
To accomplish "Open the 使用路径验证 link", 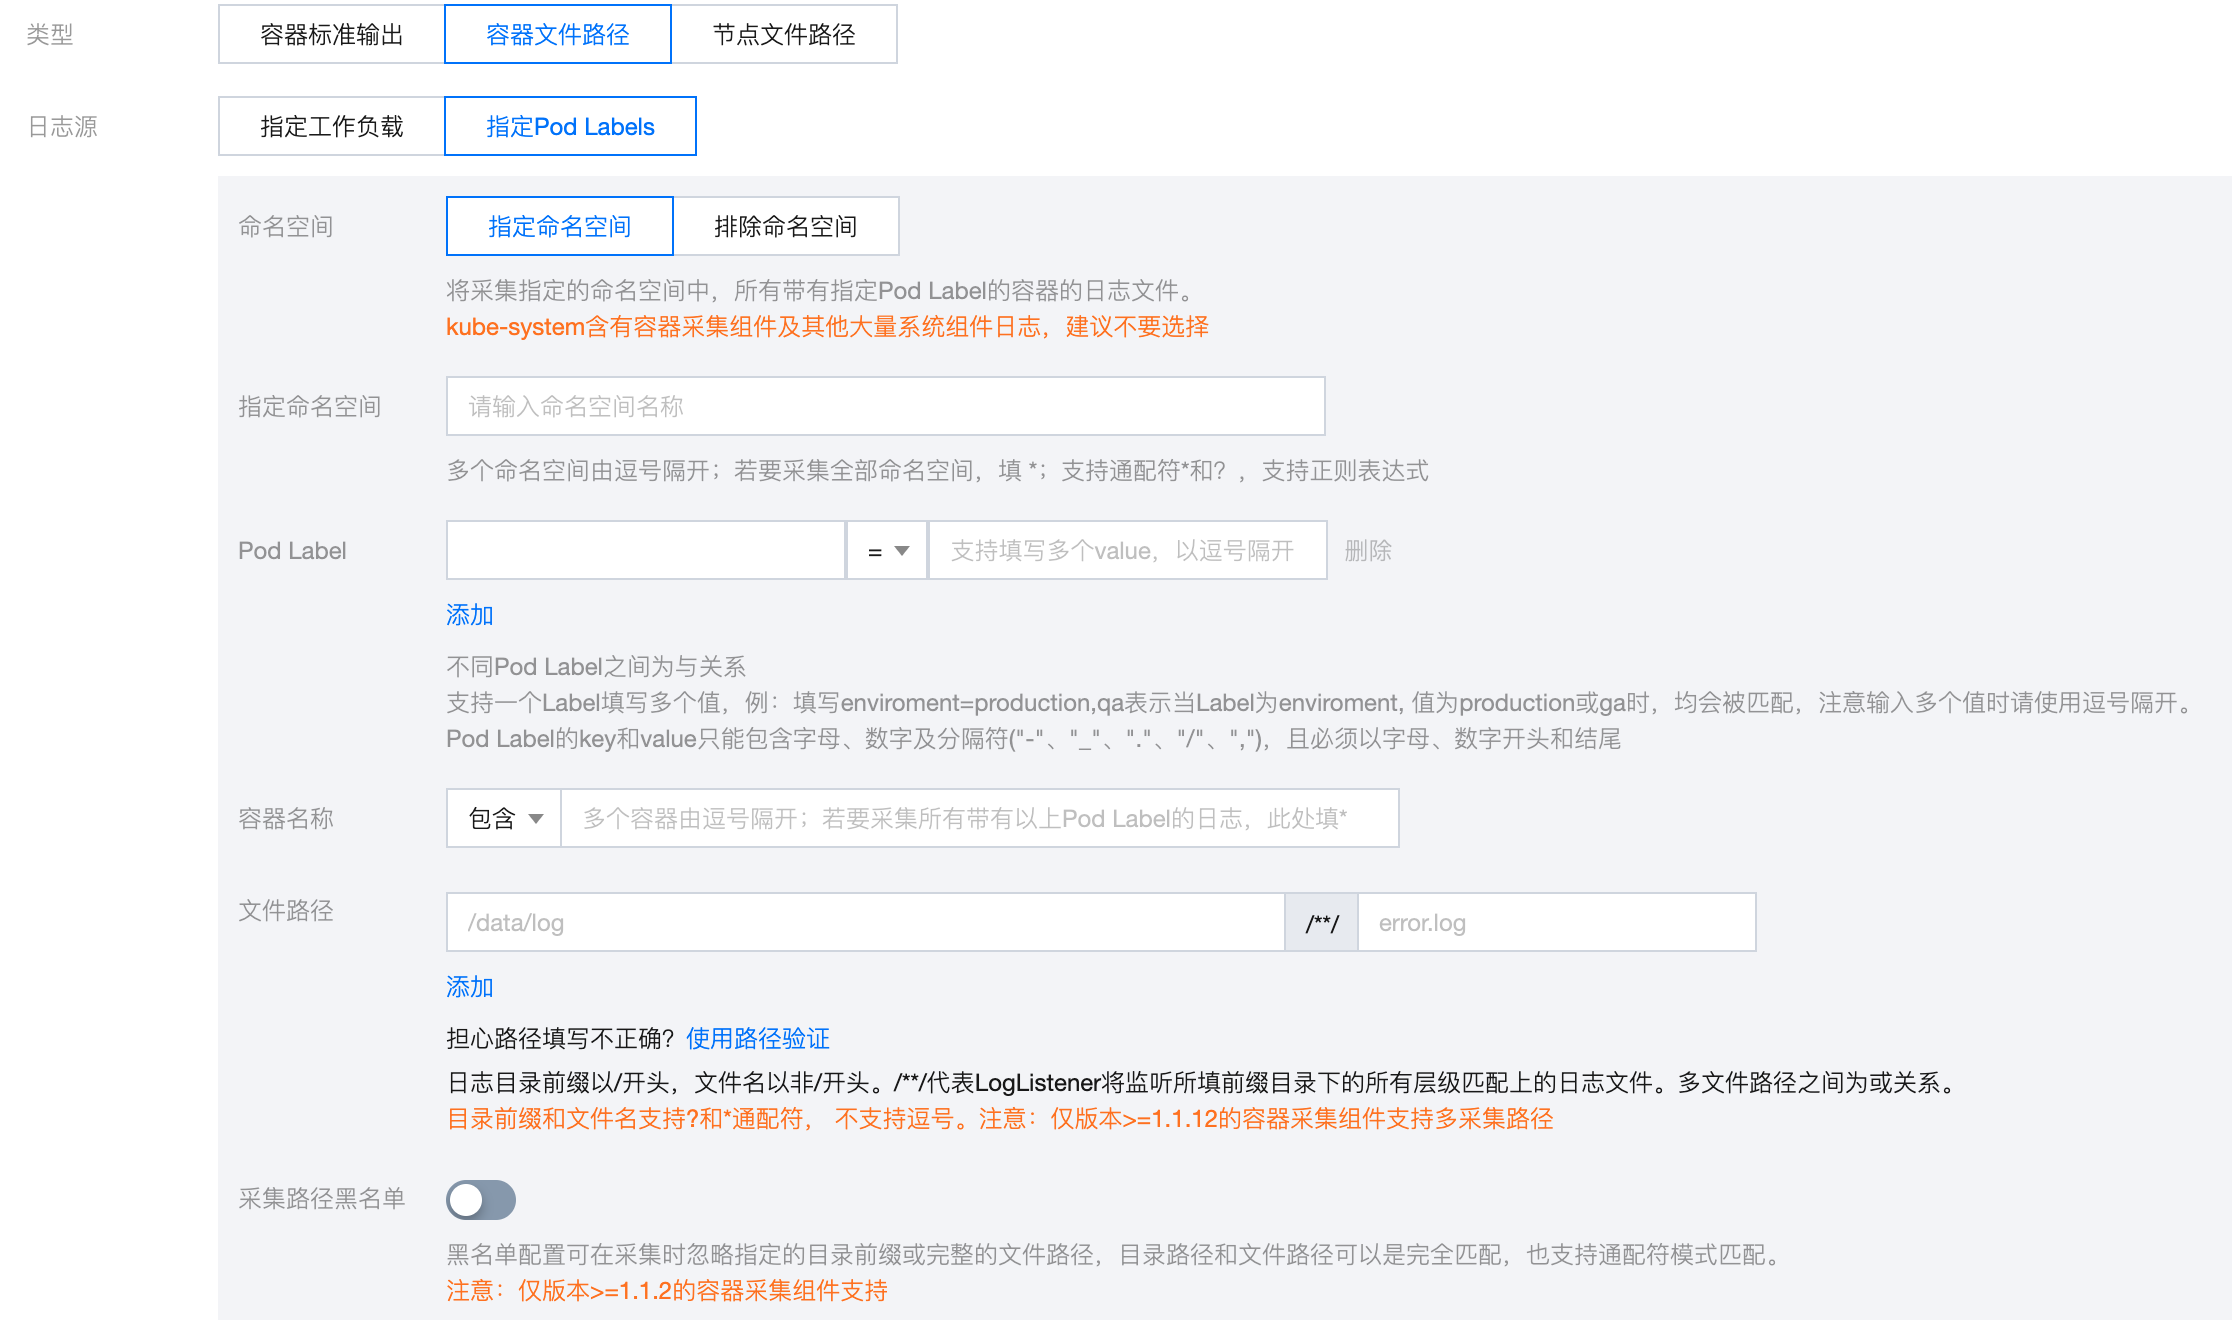I will point(757,1039).
